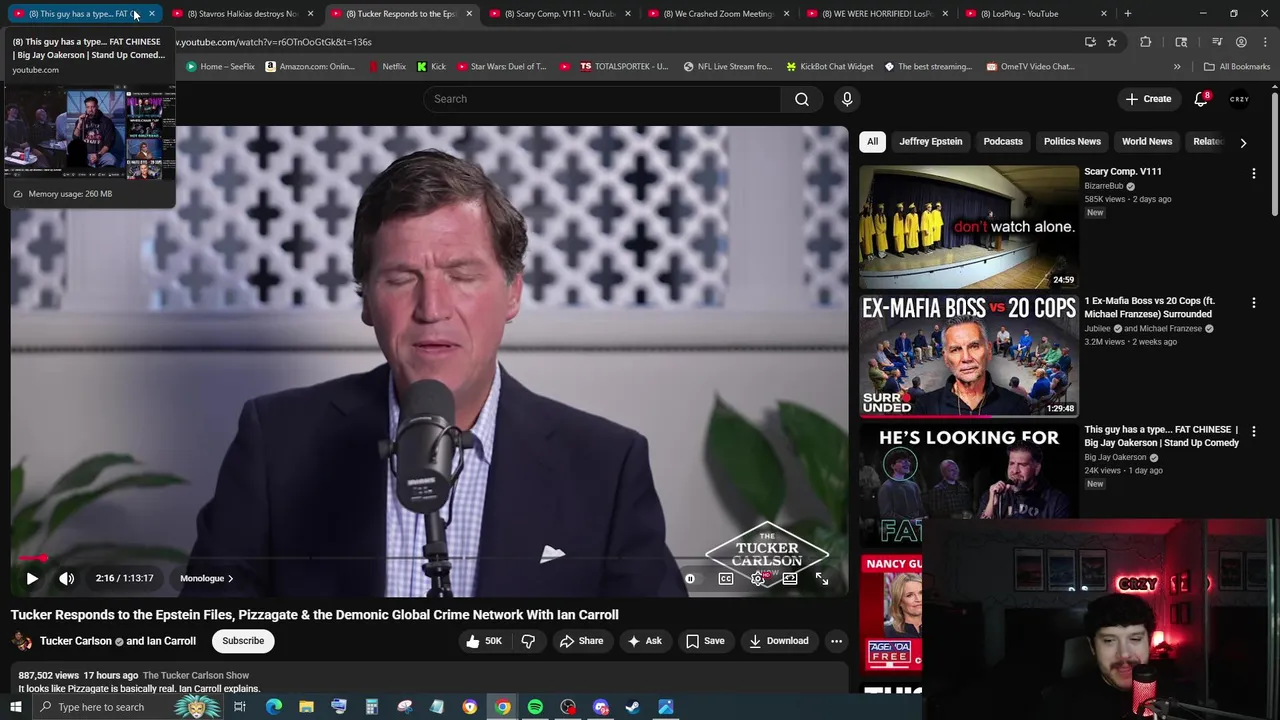Screen dimensions: 1280x720
Task: Start voice search with the microphone icon
Action: (x=847, y=99)
